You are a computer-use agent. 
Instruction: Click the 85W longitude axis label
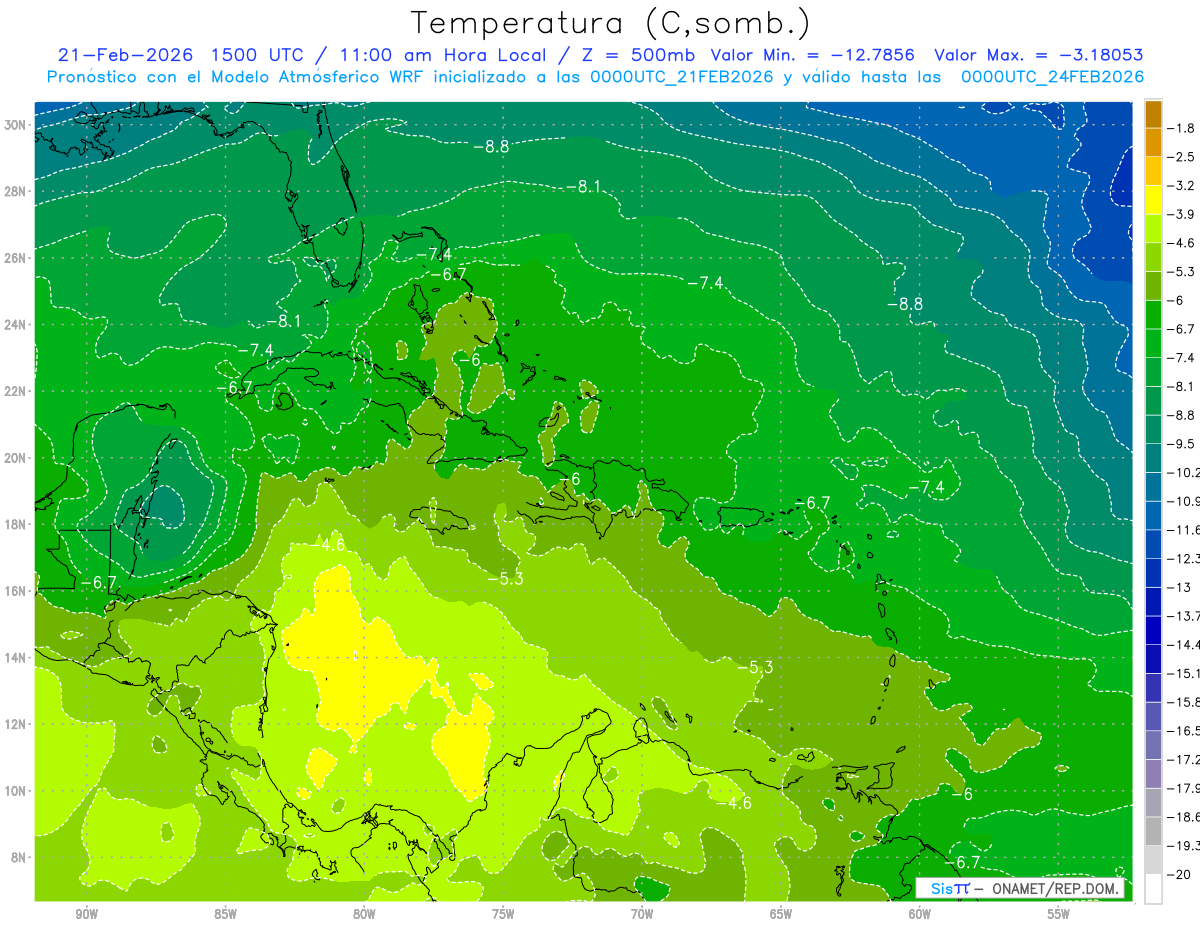225,914
